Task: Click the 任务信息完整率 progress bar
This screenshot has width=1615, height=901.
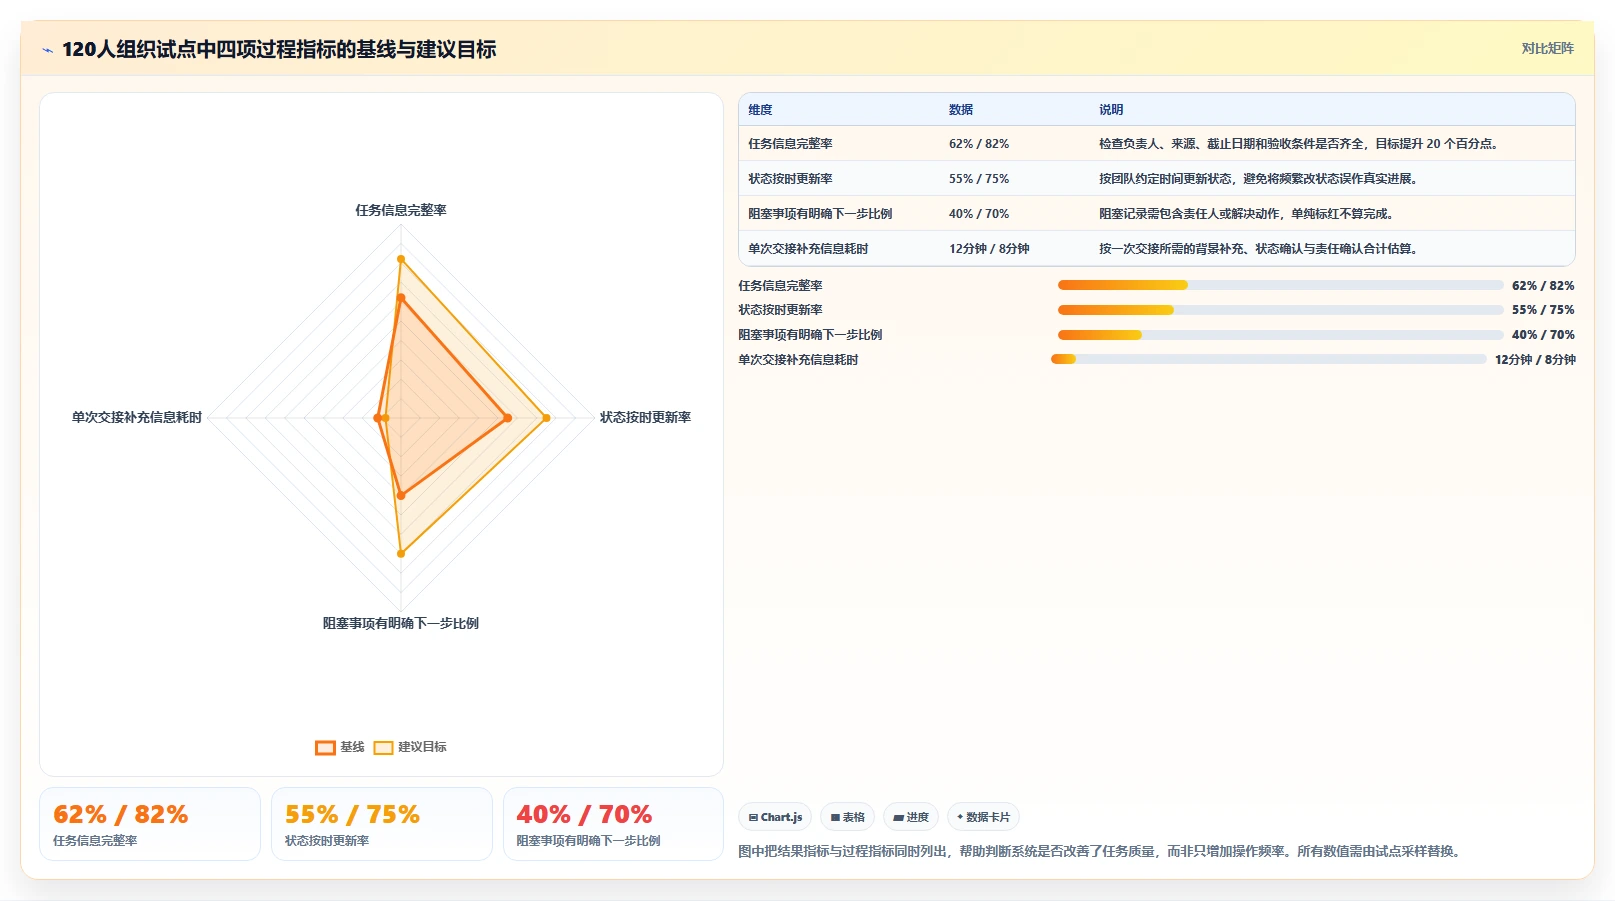Action: pos(1280,285)
